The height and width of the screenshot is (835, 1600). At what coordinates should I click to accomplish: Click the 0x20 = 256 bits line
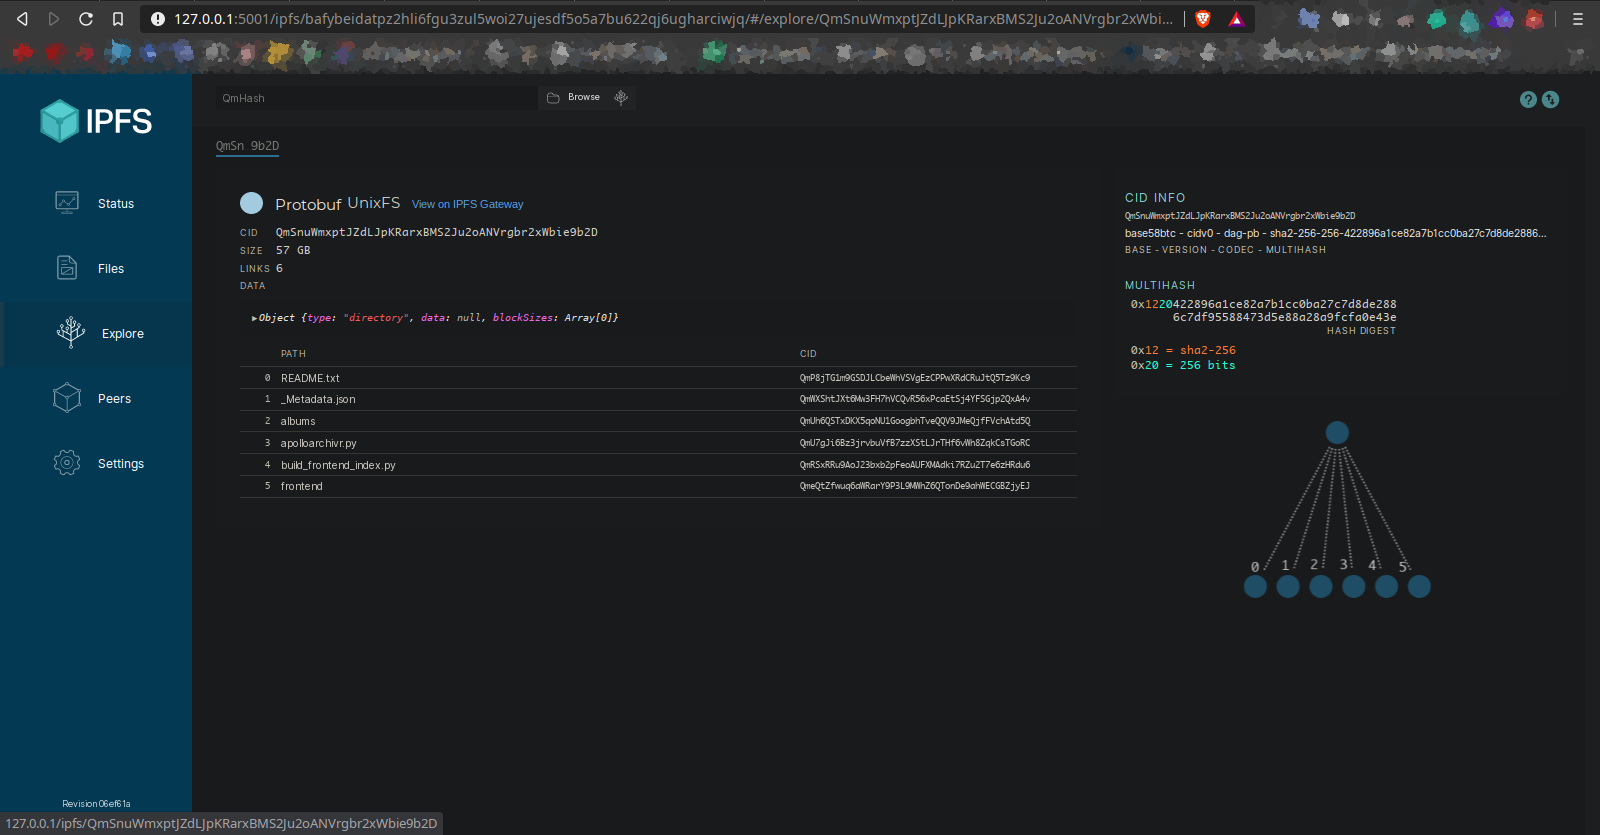[x=1183, y=366]
